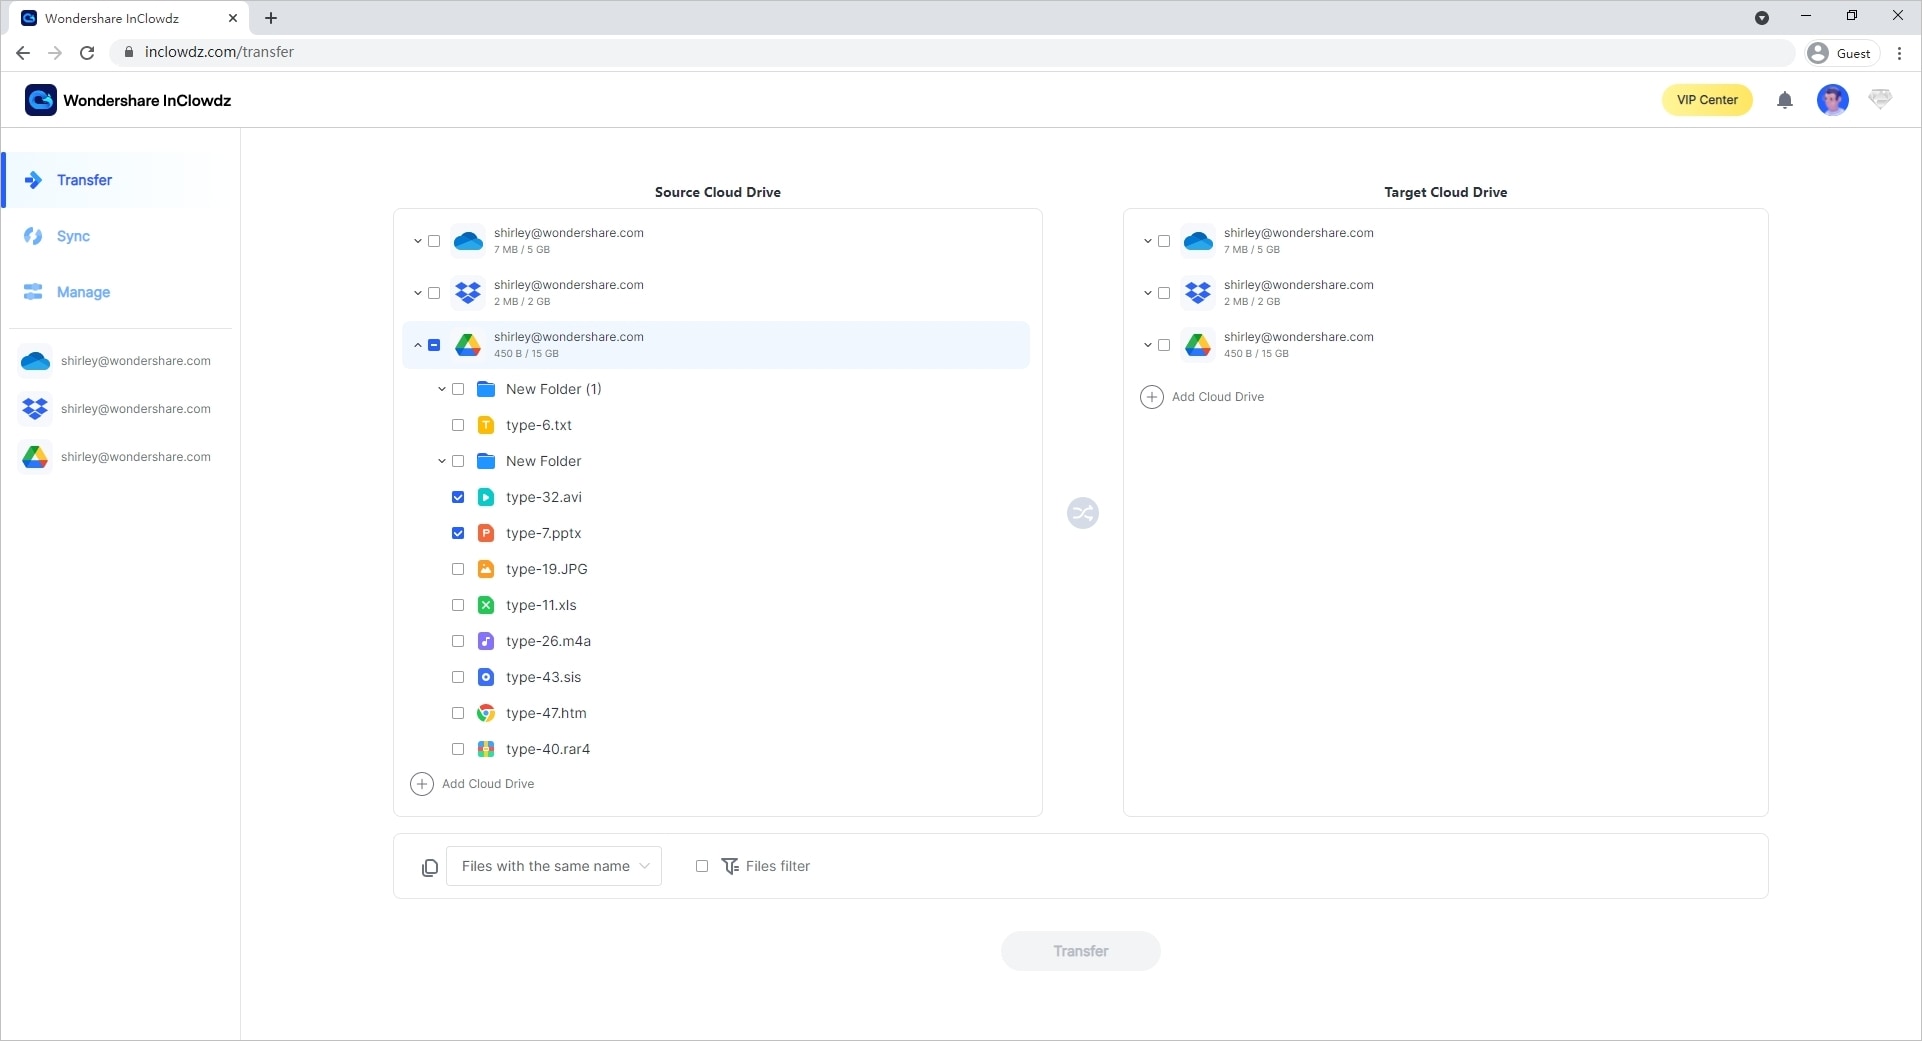The width and height of the screenshot is (1922, 1041).
Task: Enable the Files filter checkbox
Action: [x=702, y=866]
